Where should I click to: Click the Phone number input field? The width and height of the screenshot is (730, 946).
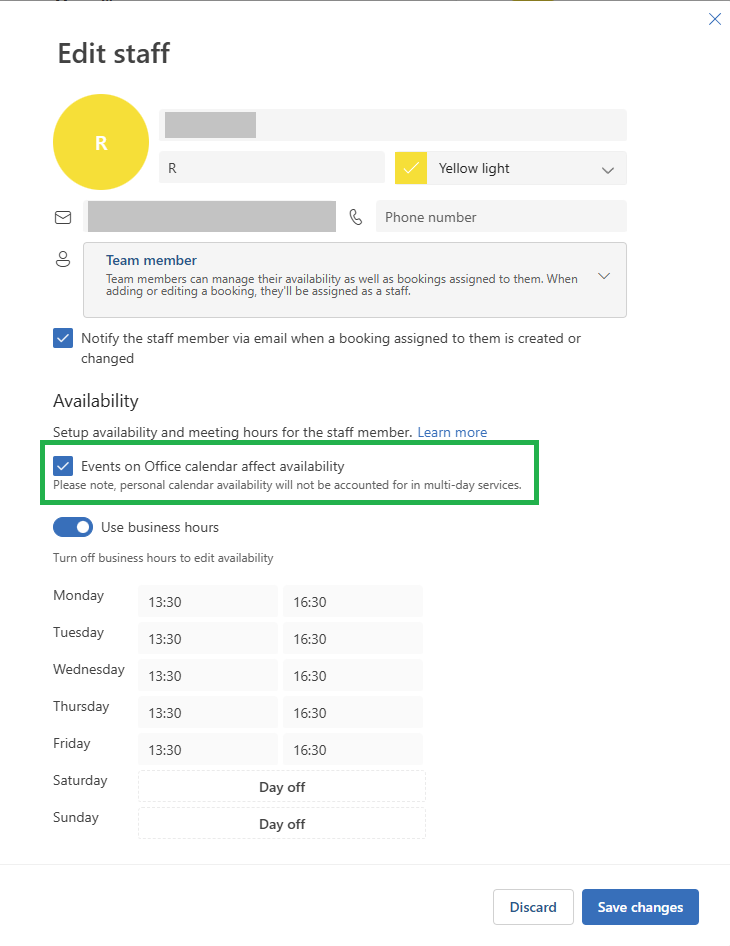(x=501, y=217)
